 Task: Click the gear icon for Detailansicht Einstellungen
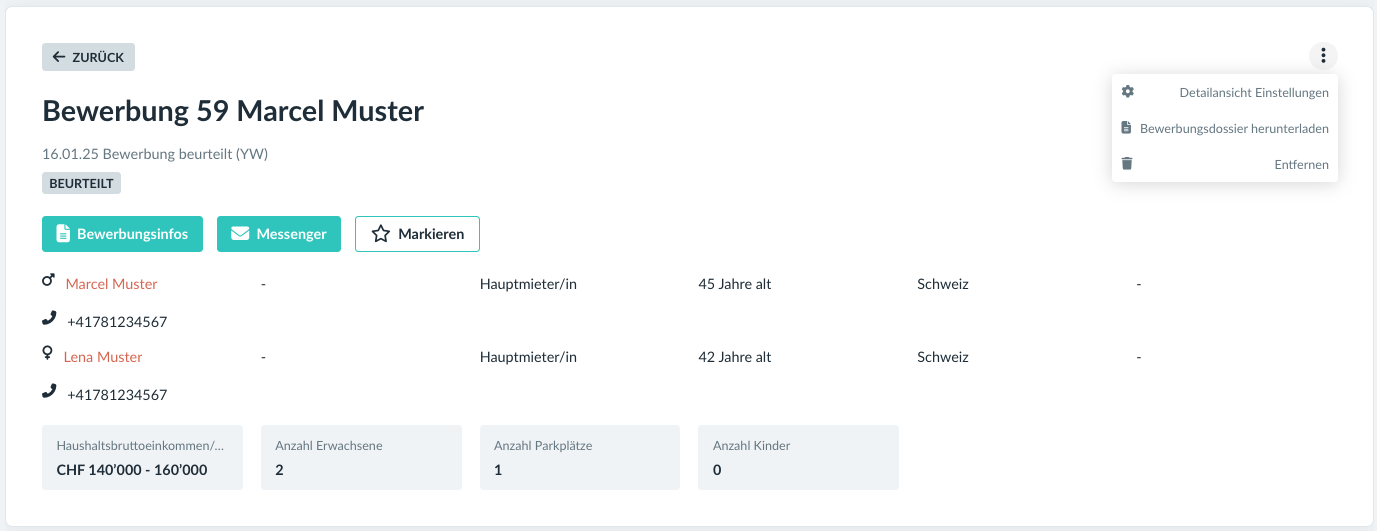click(x=1128, y=91)
